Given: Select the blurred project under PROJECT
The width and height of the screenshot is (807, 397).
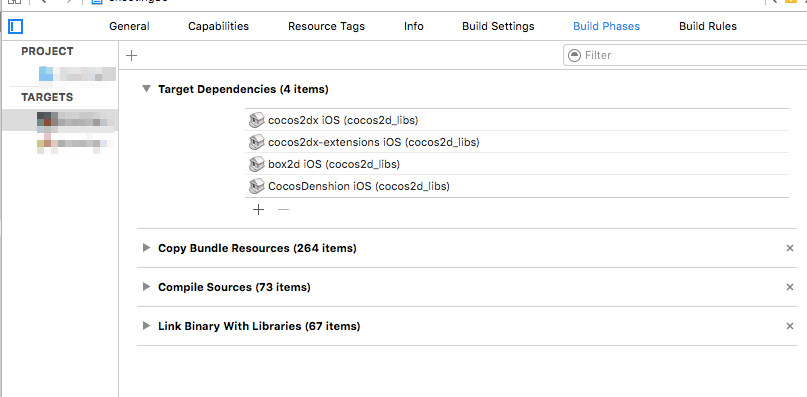Looking at the screenshot, I should pyautogui.click(x=77, y=74).
